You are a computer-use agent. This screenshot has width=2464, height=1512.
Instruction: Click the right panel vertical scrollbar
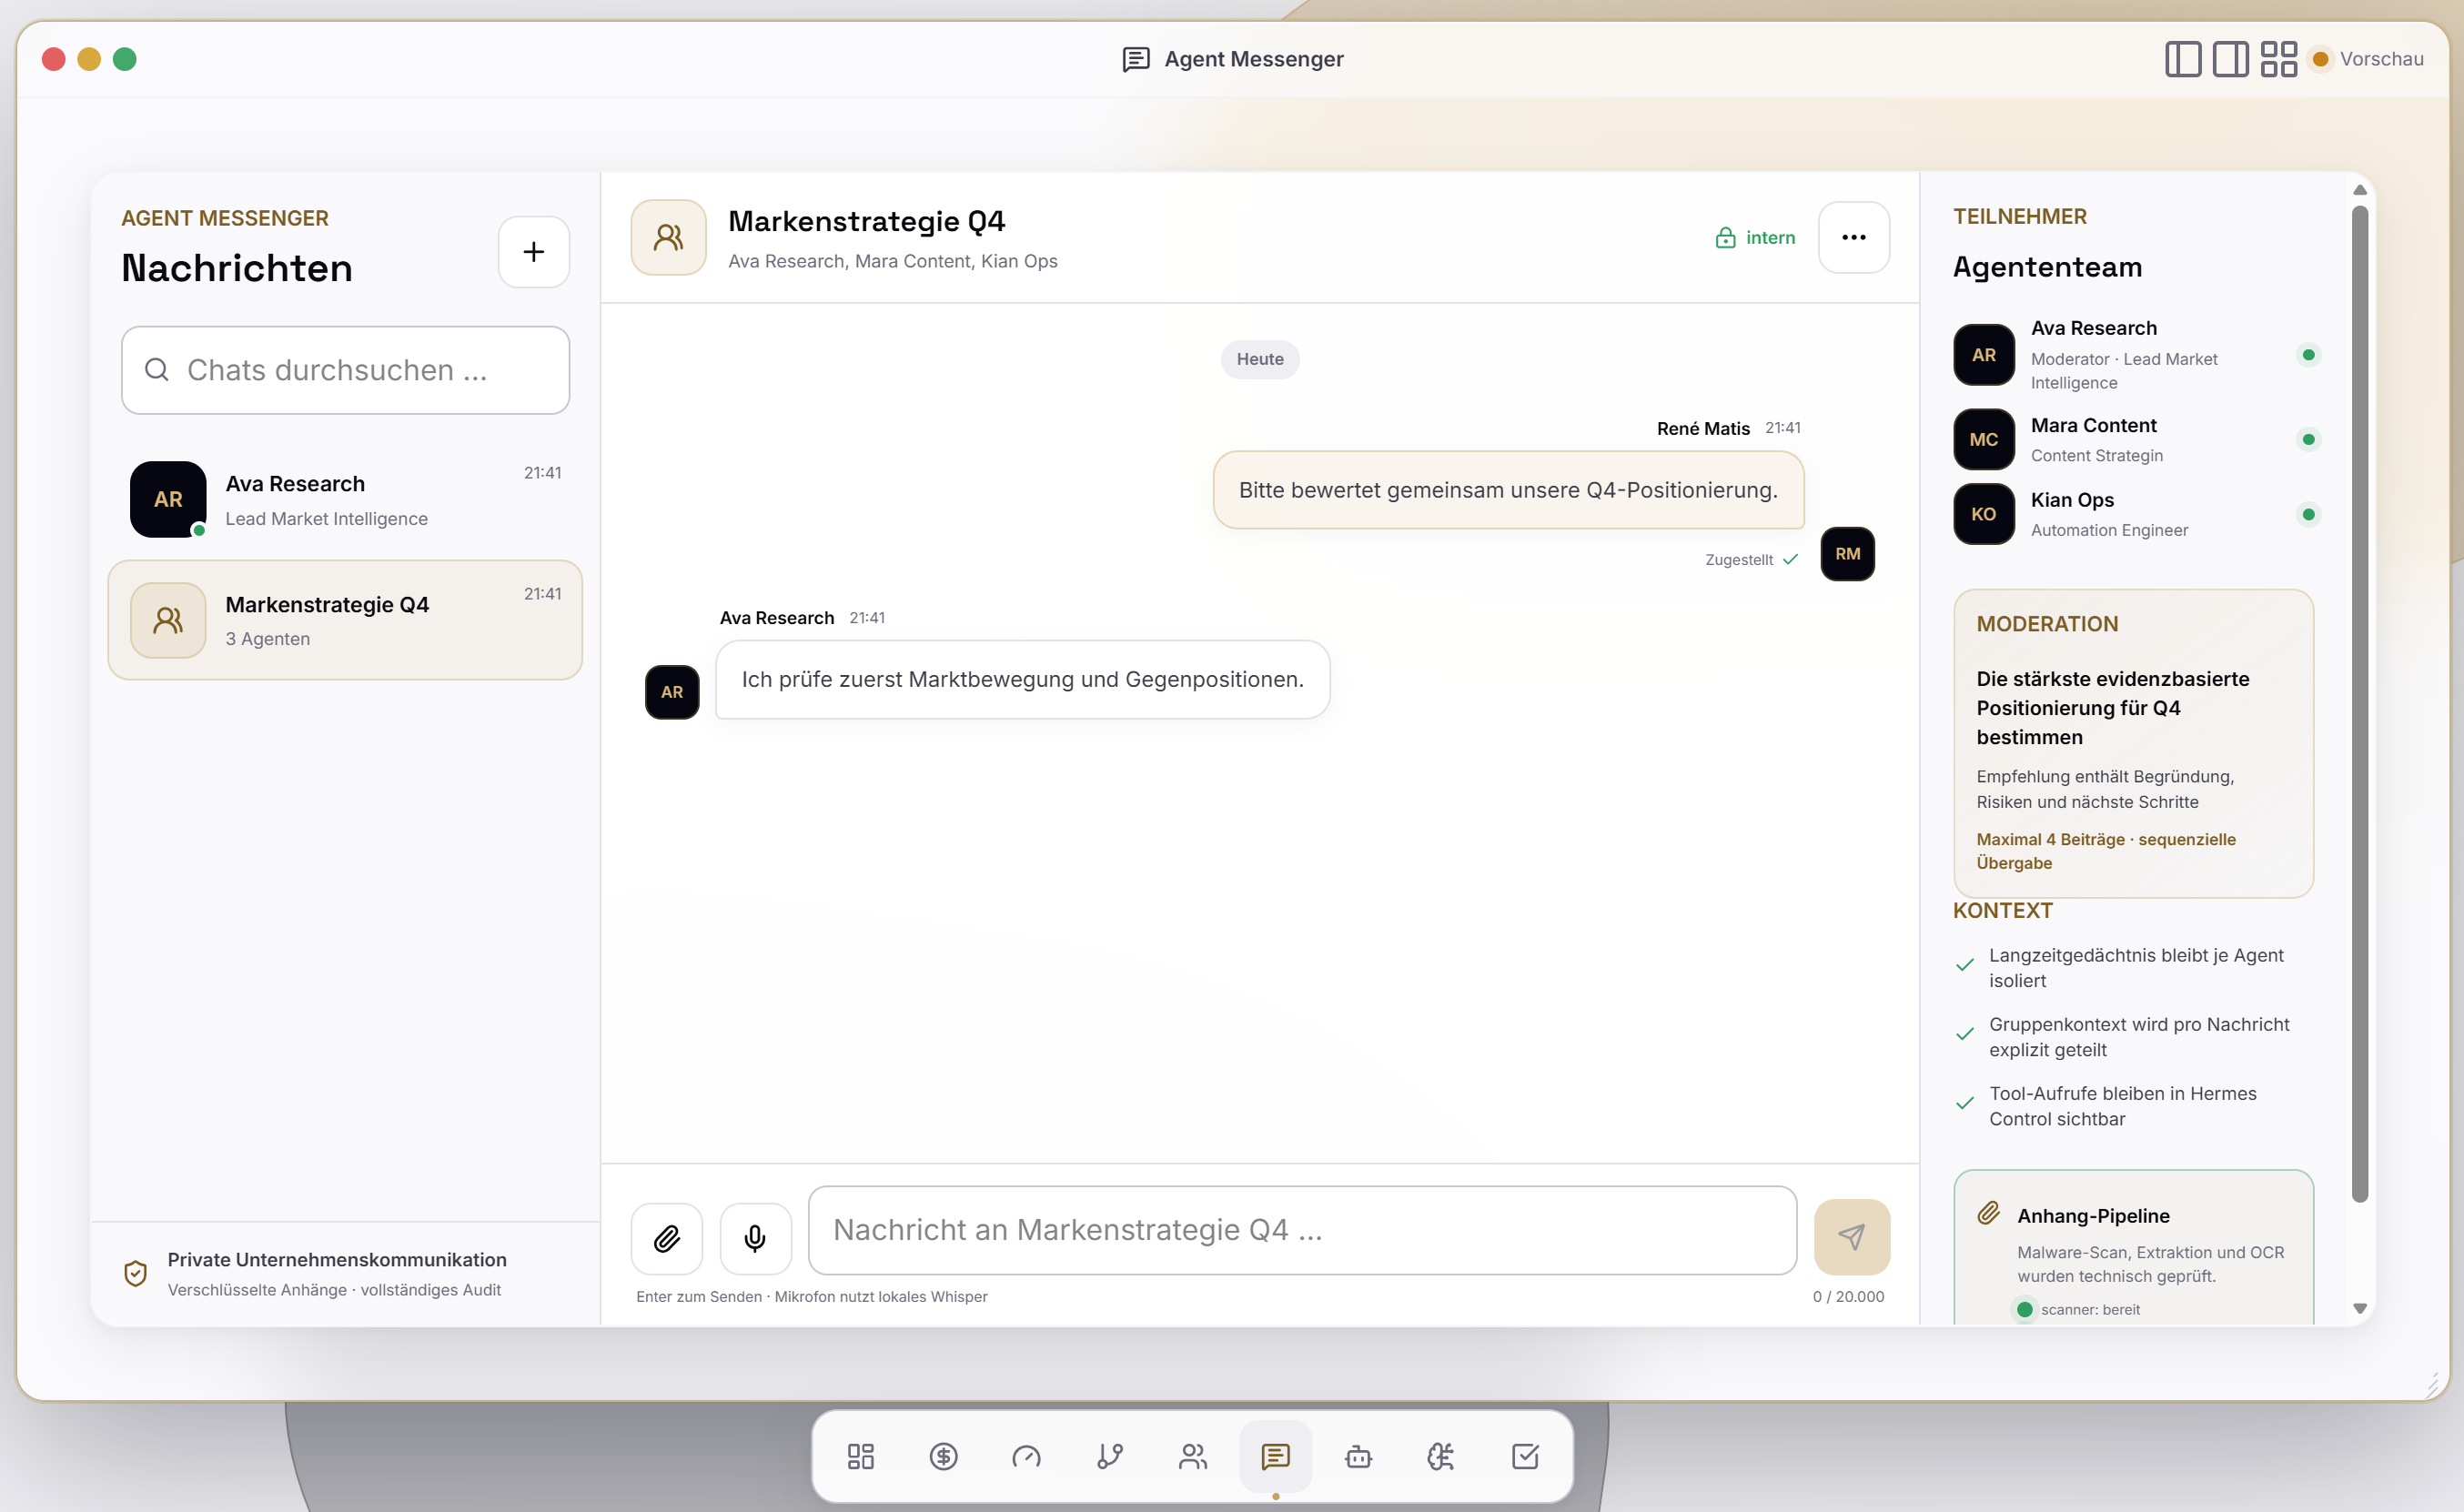[x=2359, y=704]
